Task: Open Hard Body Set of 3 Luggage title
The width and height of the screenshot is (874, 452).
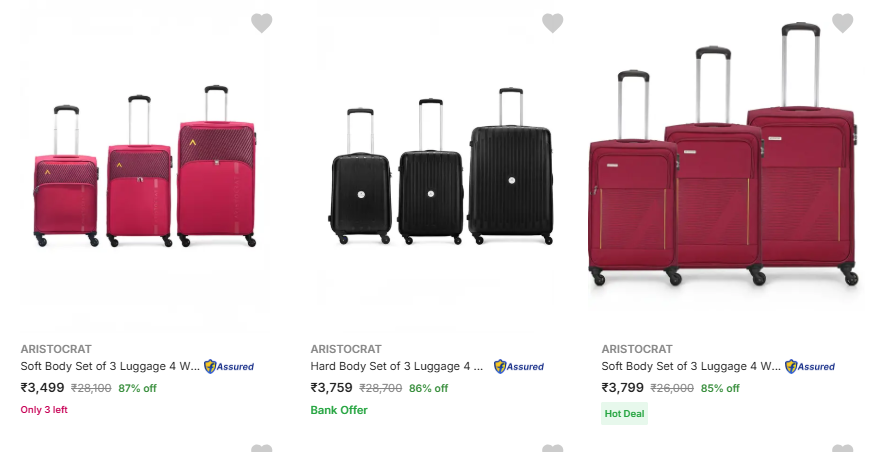Action: coord(397,366)
